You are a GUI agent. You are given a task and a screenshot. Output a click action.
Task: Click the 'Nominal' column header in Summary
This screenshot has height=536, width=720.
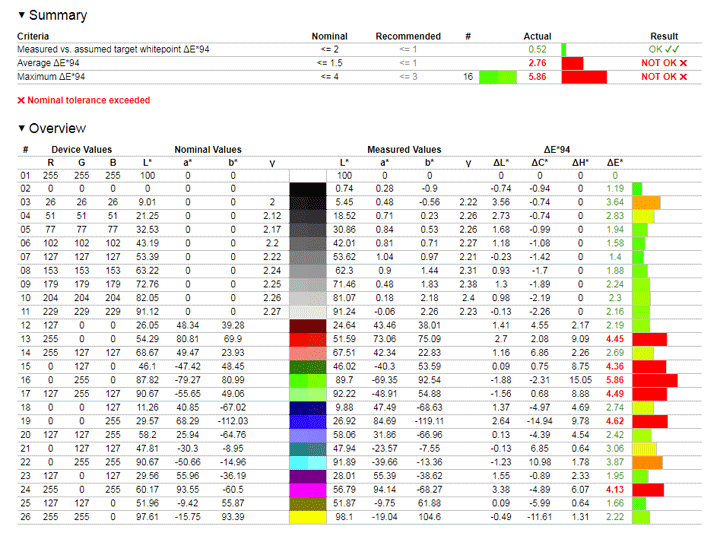[329, 36]
